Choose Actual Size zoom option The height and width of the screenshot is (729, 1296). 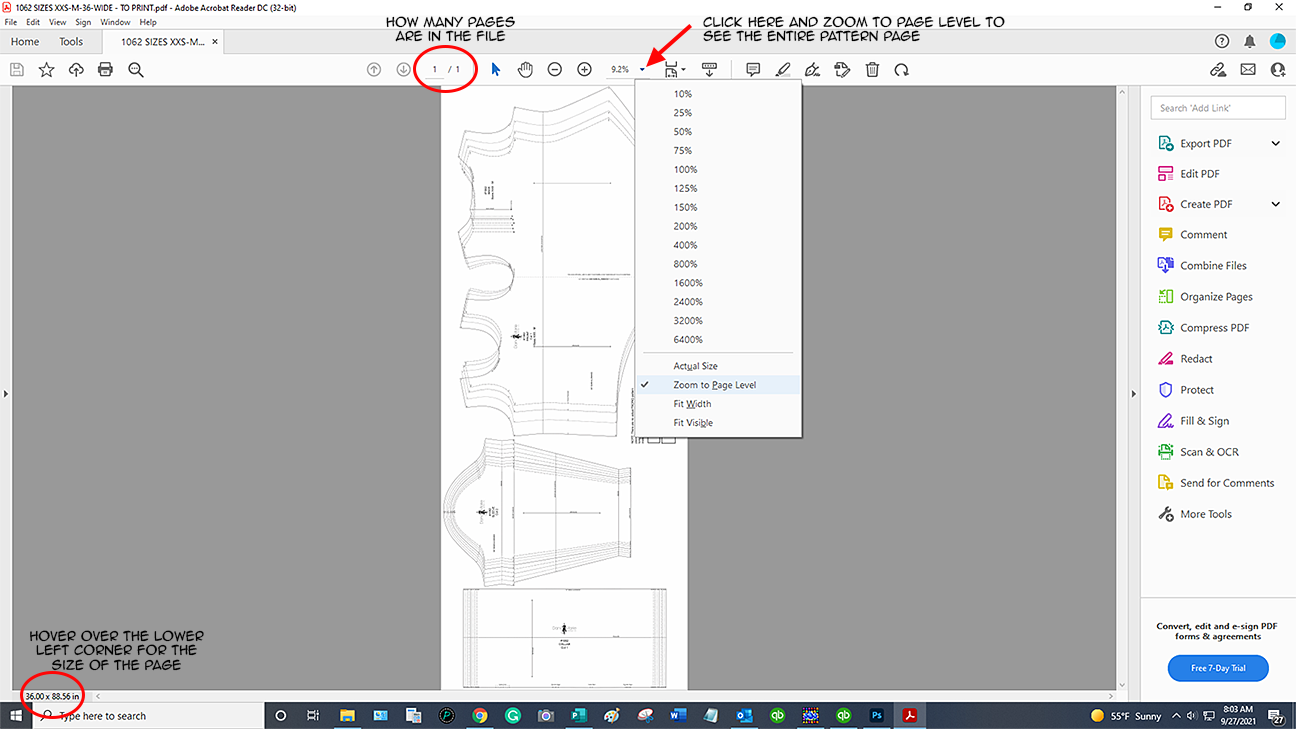695,366
